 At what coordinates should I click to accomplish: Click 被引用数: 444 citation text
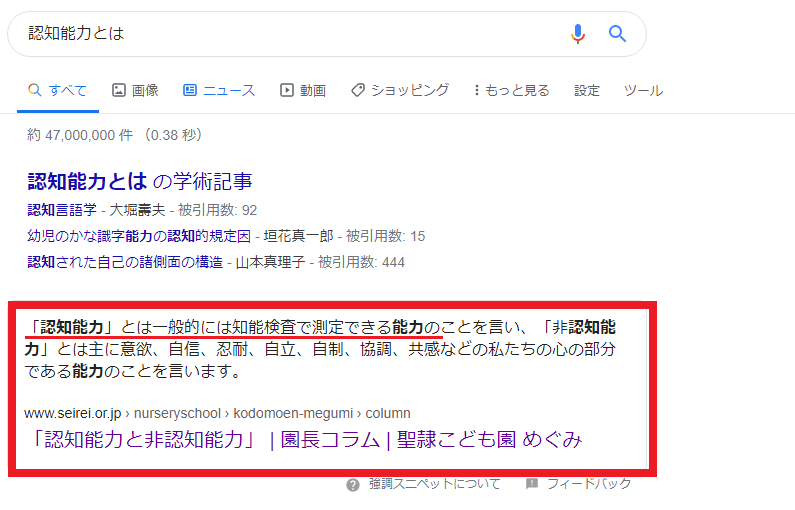361,262
